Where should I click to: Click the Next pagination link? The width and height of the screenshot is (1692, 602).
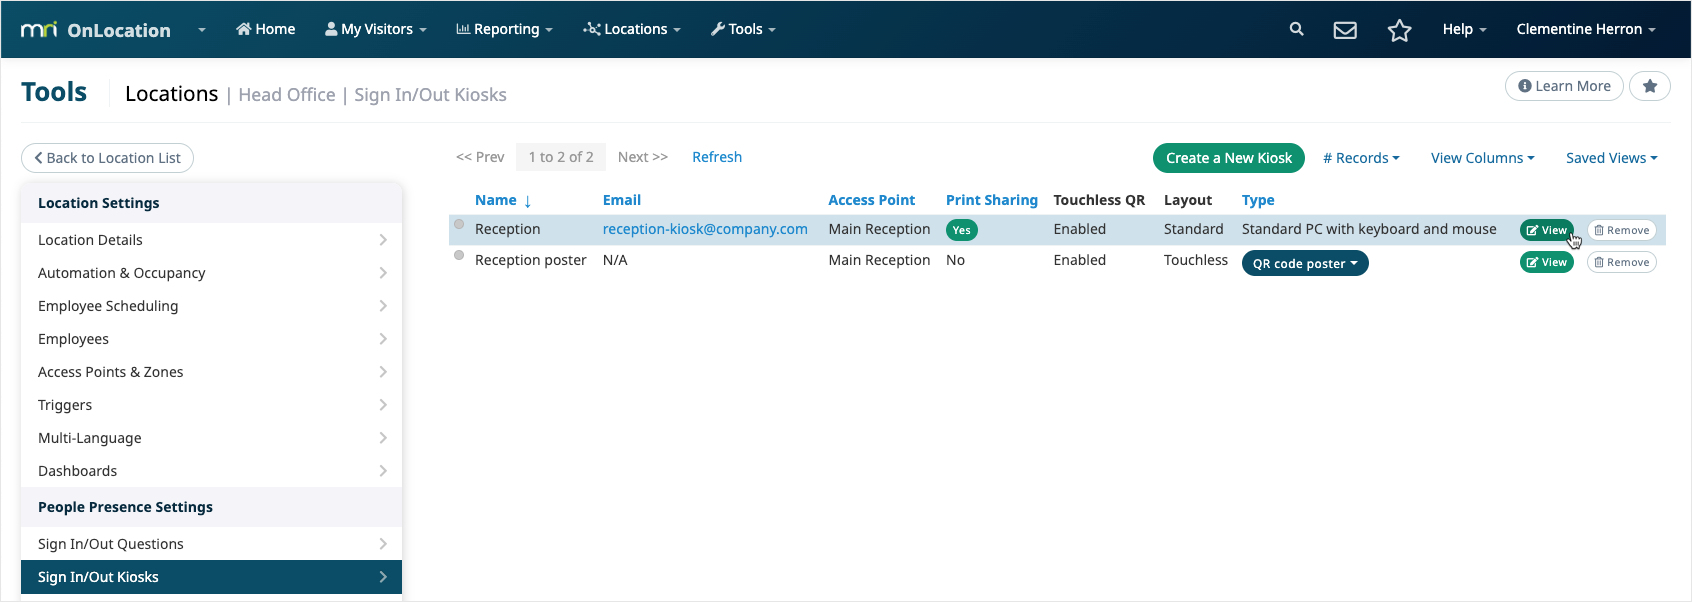[x=643, y=157]
